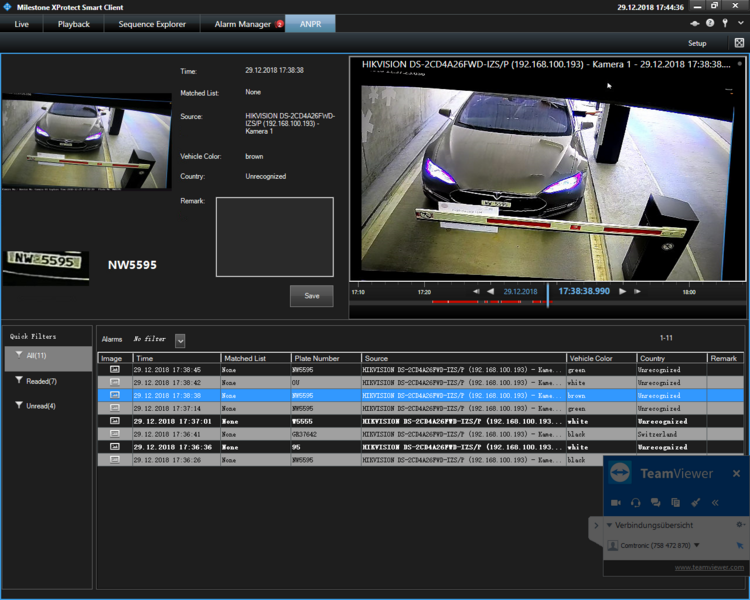Click image icon of 17:38:45 row
Screen dimensions: 750x600
(x=115, y=369)
